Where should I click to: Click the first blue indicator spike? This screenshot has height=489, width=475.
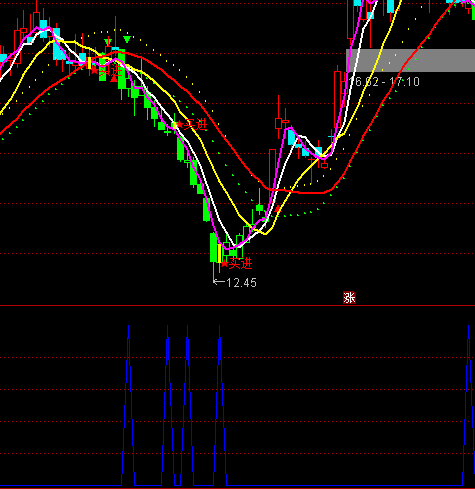pos(128,405)
